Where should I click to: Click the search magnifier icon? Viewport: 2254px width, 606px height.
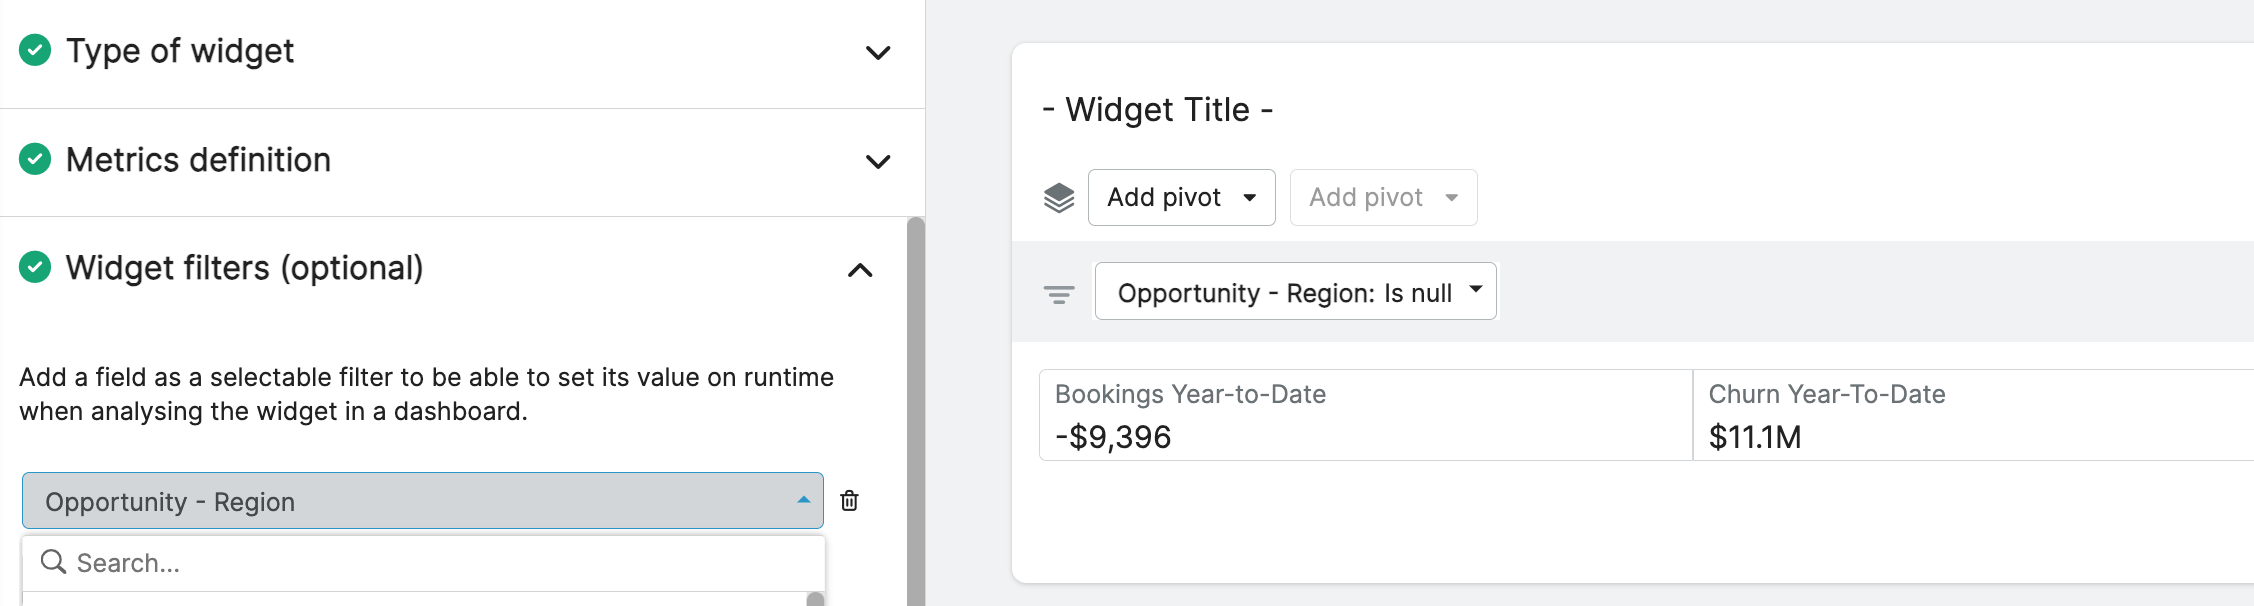point(53,562)
